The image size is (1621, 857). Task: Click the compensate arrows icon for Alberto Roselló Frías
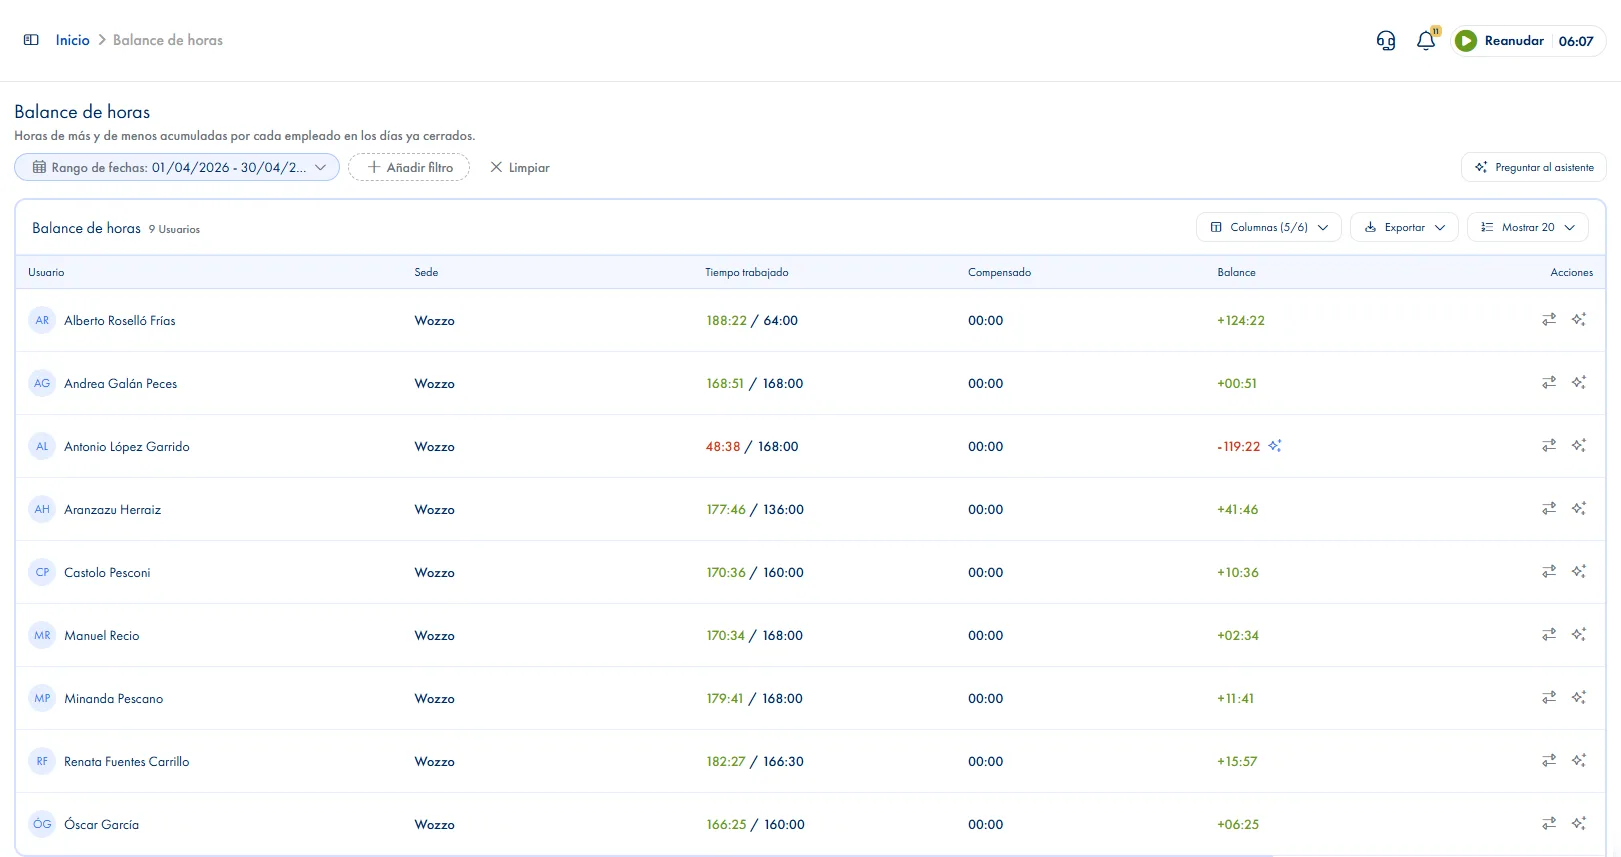click(1549, 320)
